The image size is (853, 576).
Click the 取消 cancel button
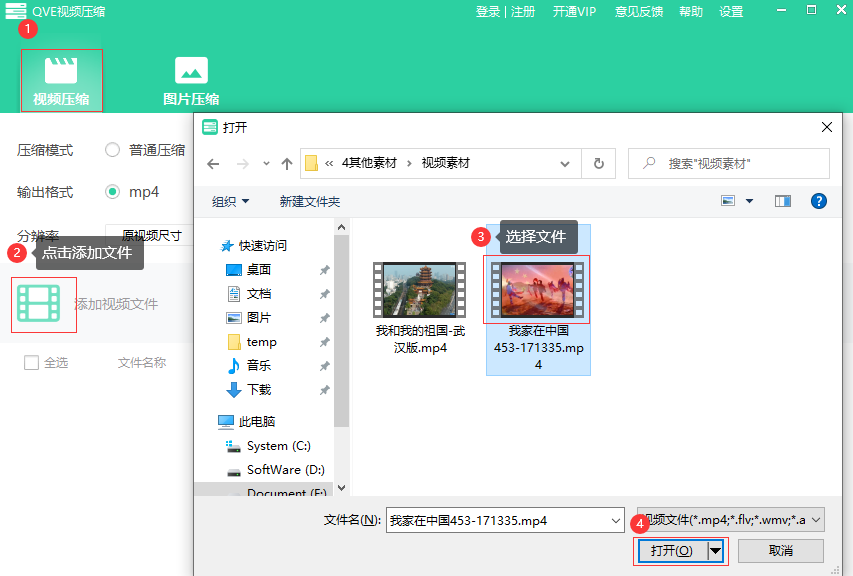click(780, 551)
